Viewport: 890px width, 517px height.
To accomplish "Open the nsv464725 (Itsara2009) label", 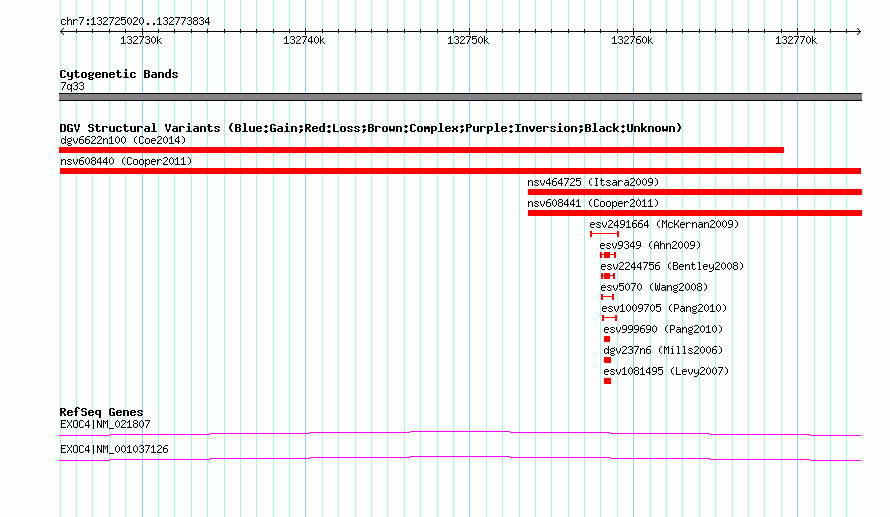I will 593,182.
